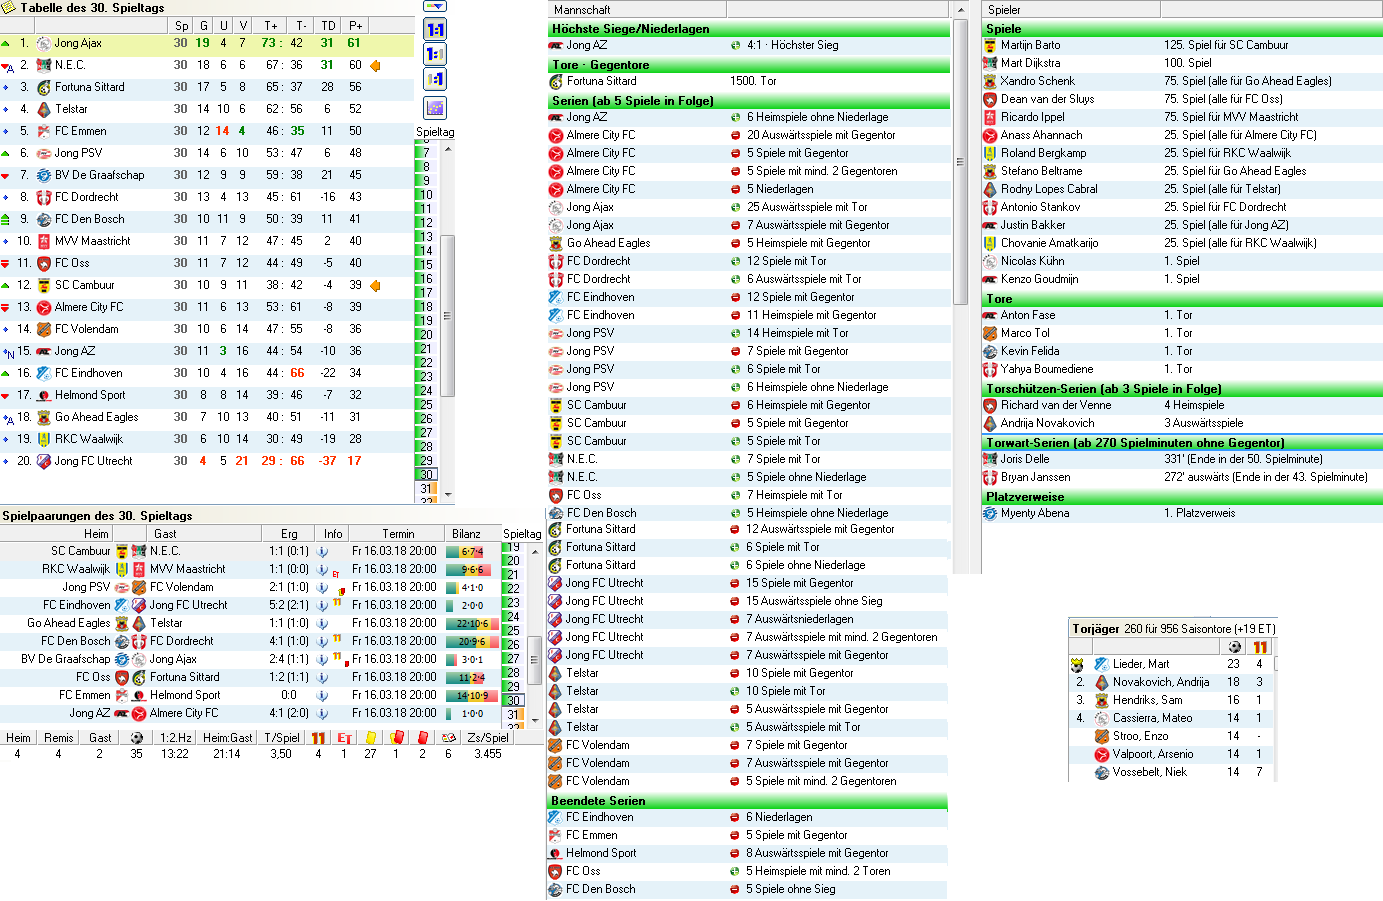Click the crowned ball top scorer icon
1383x901 pixels.
click(1077, 664)
